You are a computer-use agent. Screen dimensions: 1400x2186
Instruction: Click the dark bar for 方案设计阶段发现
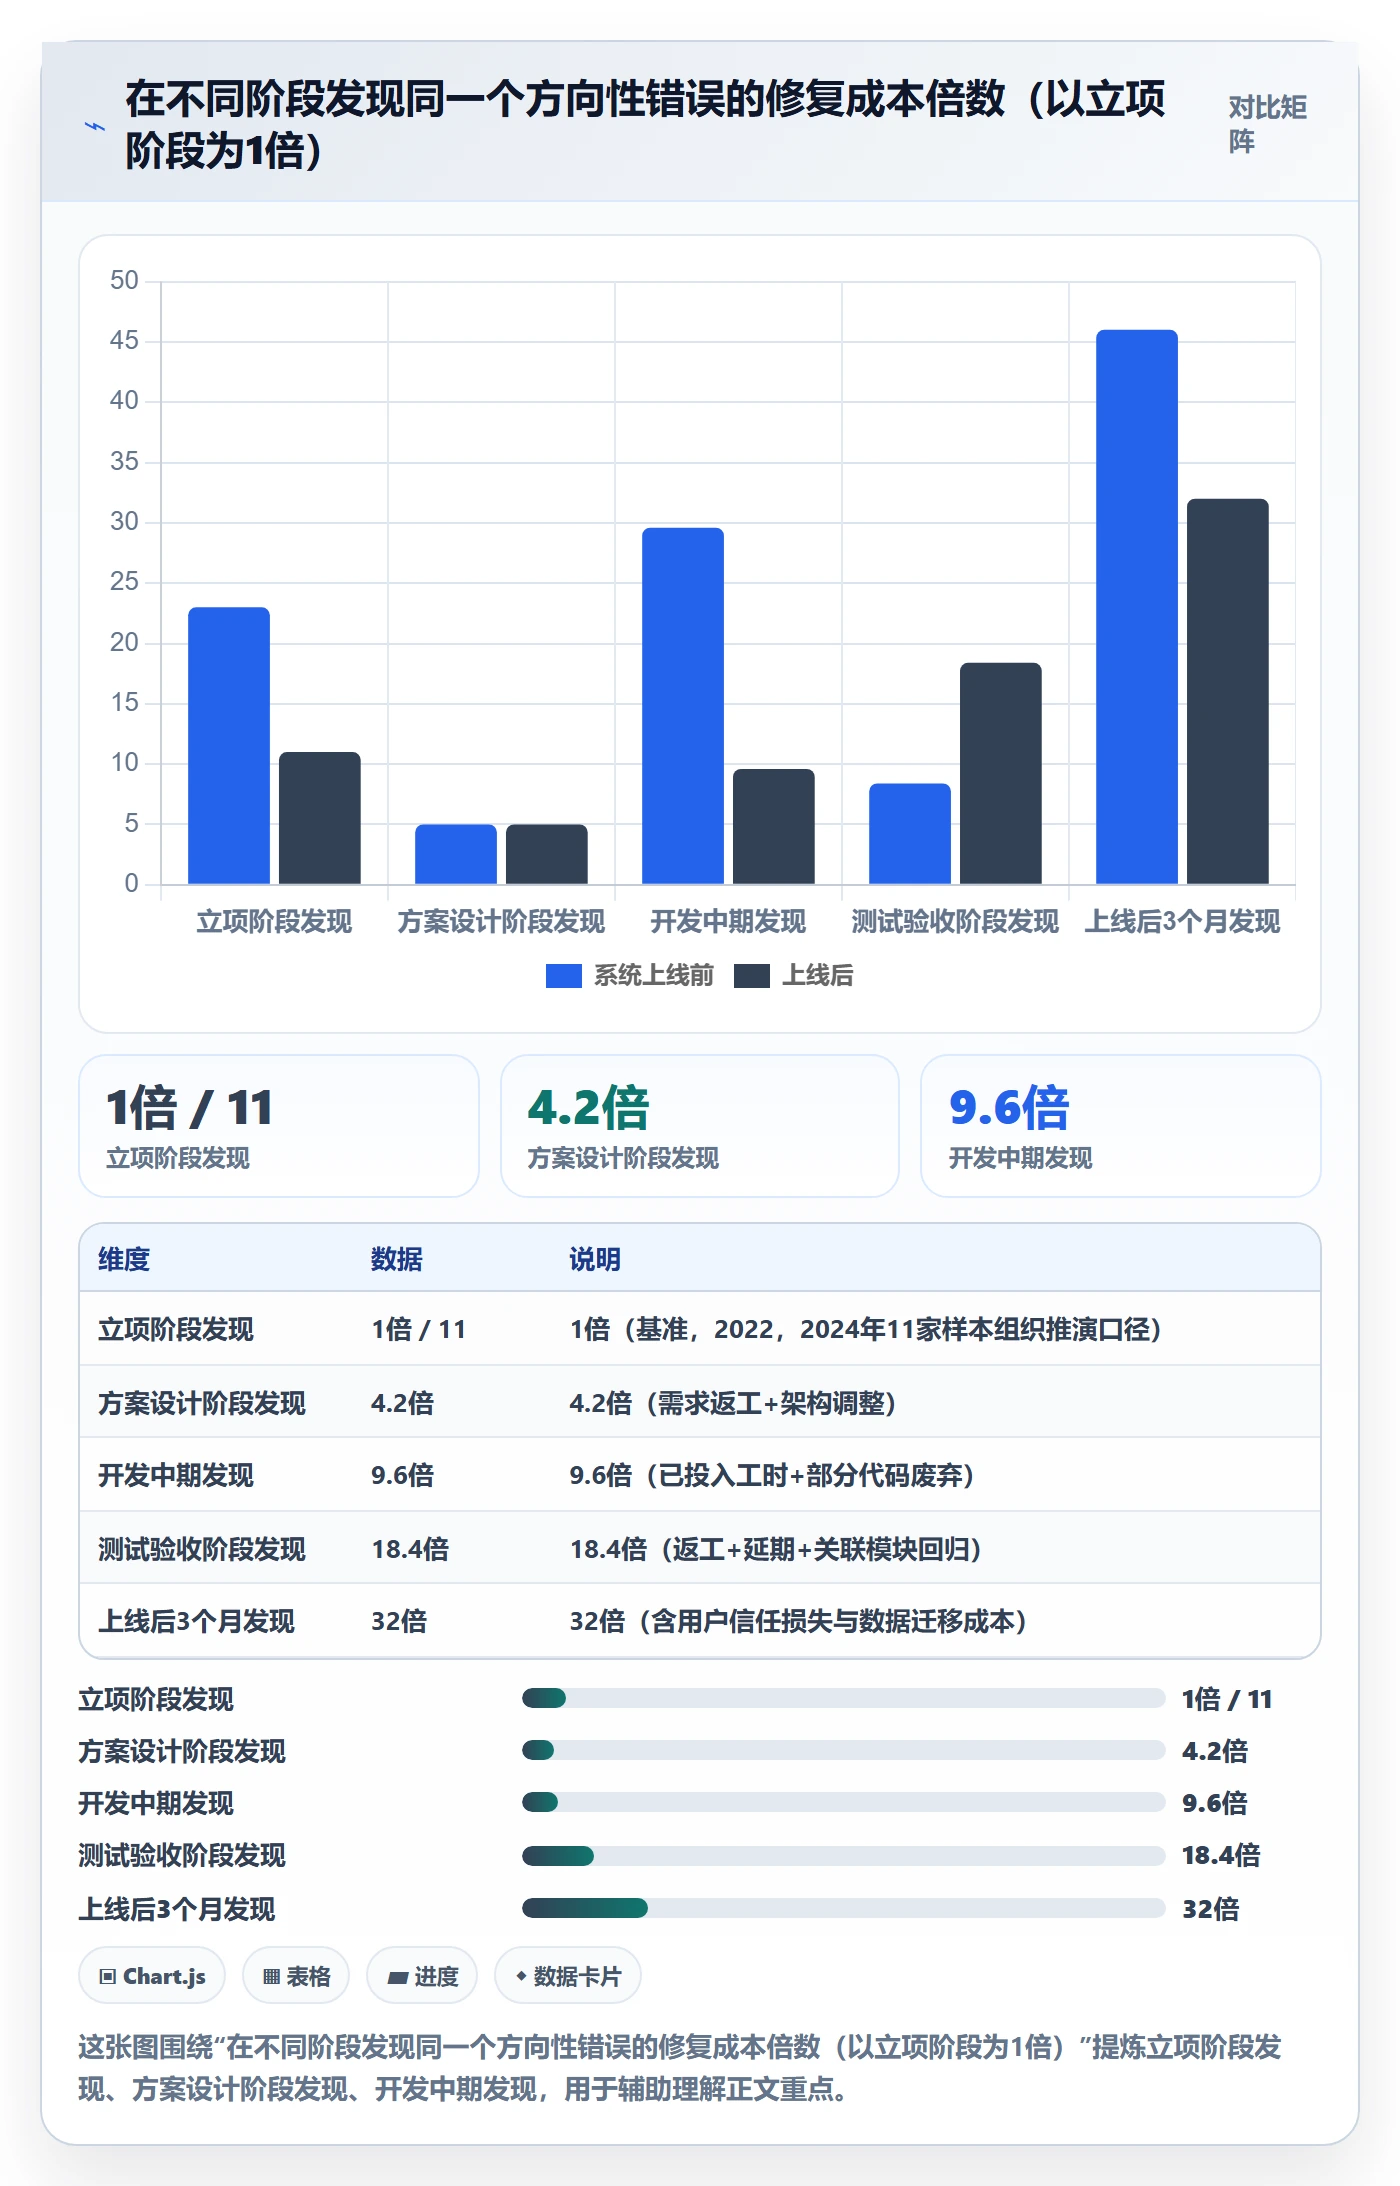pos(547,854)
